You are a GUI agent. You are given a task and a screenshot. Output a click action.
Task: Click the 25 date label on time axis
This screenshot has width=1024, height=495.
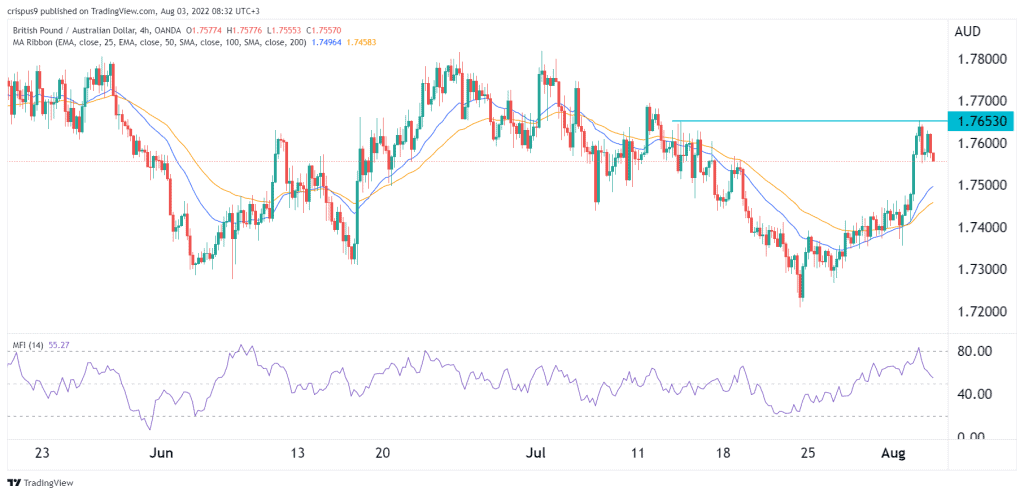(808, 453)
